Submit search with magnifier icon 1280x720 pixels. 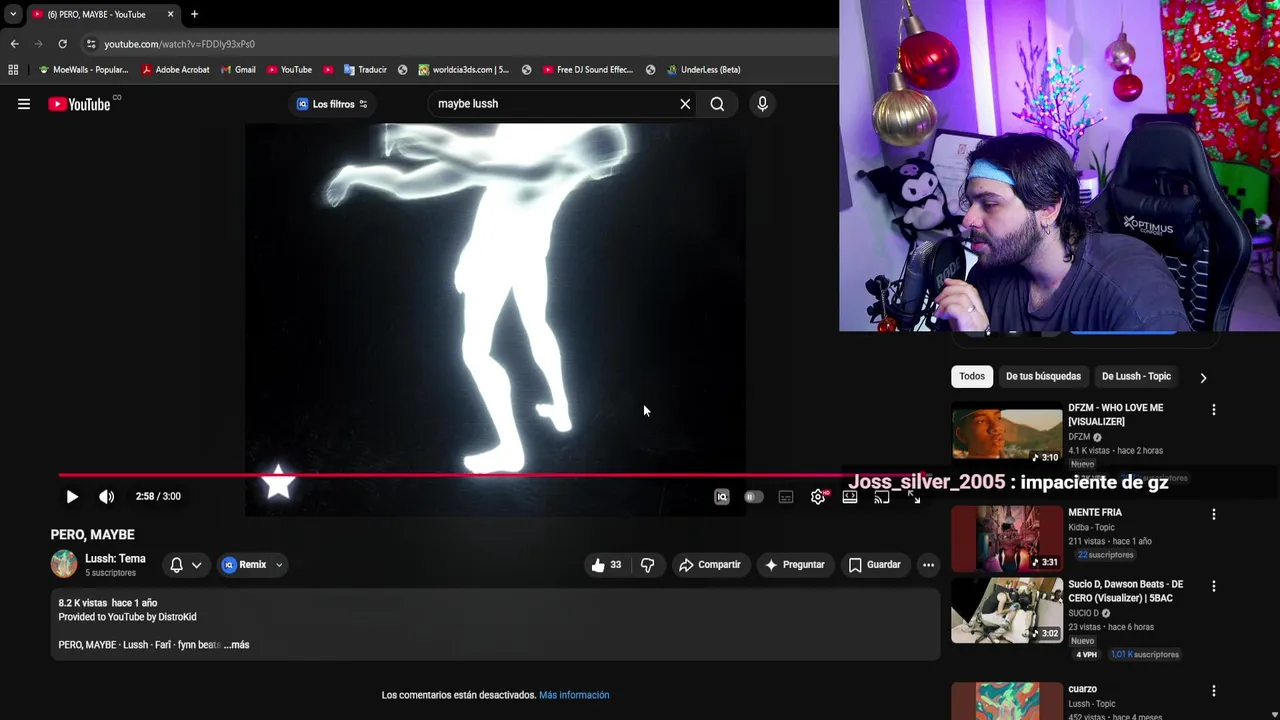[717, 104]
